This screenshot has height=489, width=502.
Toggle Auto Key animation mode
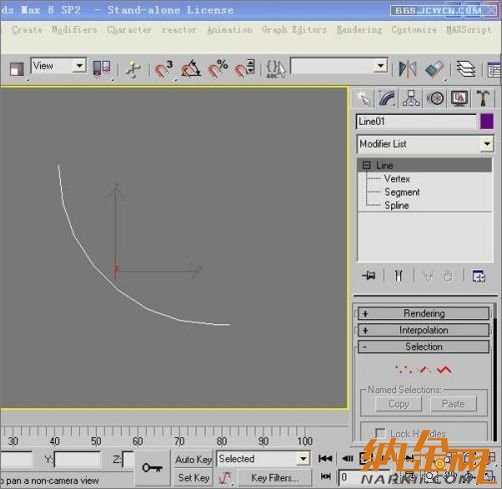(193, 459)
